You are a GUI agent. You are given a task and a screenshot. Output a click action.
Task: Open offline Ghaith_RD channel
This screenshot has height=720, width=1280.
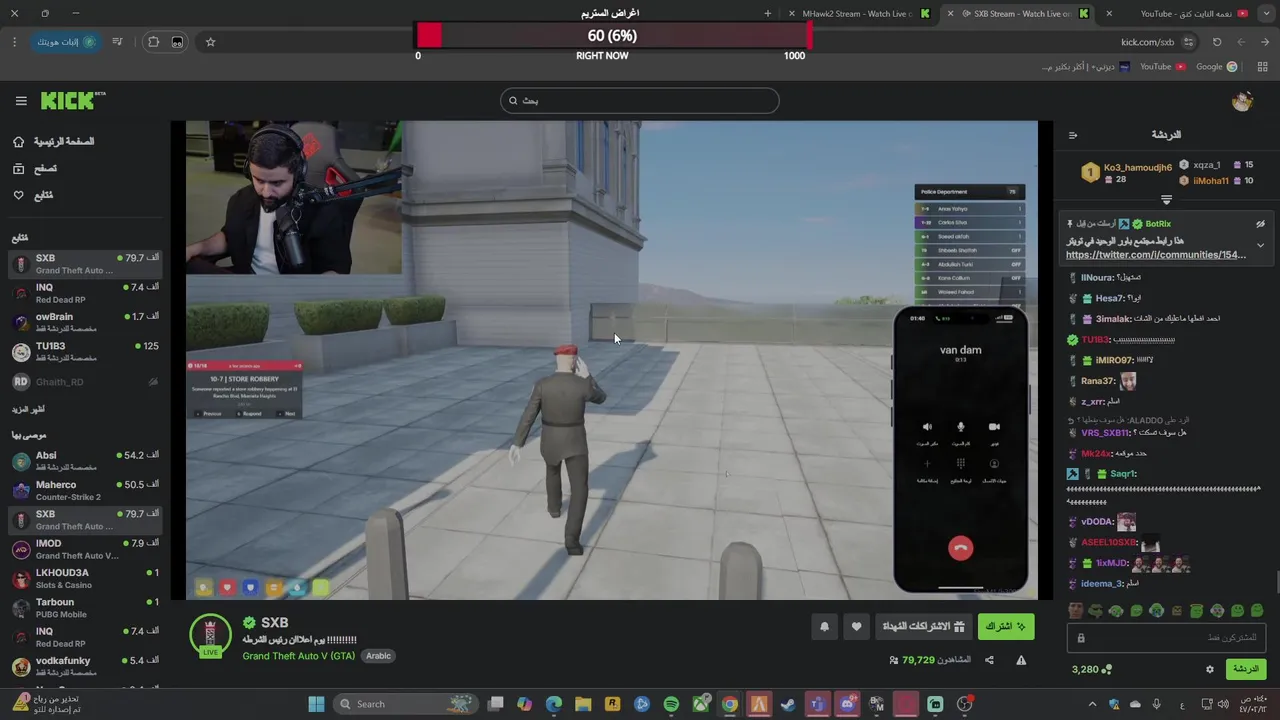point(84,382)
